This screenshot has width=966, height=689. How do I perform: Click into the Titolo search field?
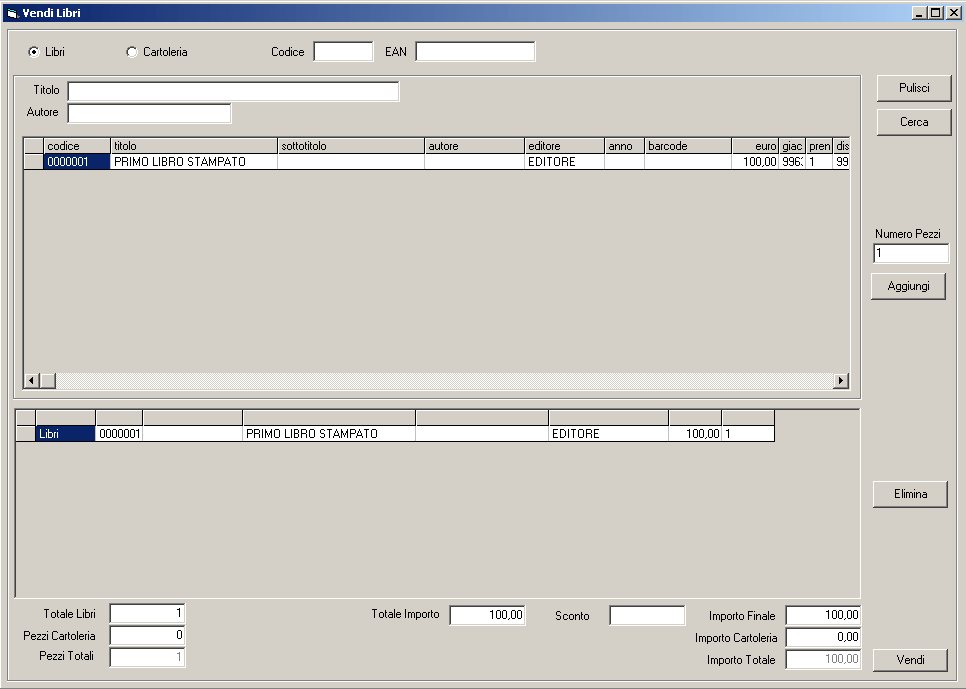pyautogui.click(x=233, y=92)
